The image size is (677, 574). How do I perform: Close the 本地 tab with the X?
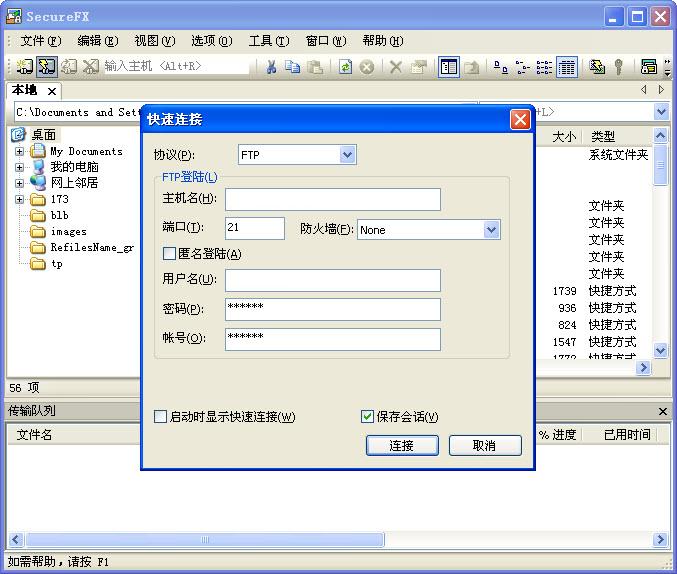52,91
